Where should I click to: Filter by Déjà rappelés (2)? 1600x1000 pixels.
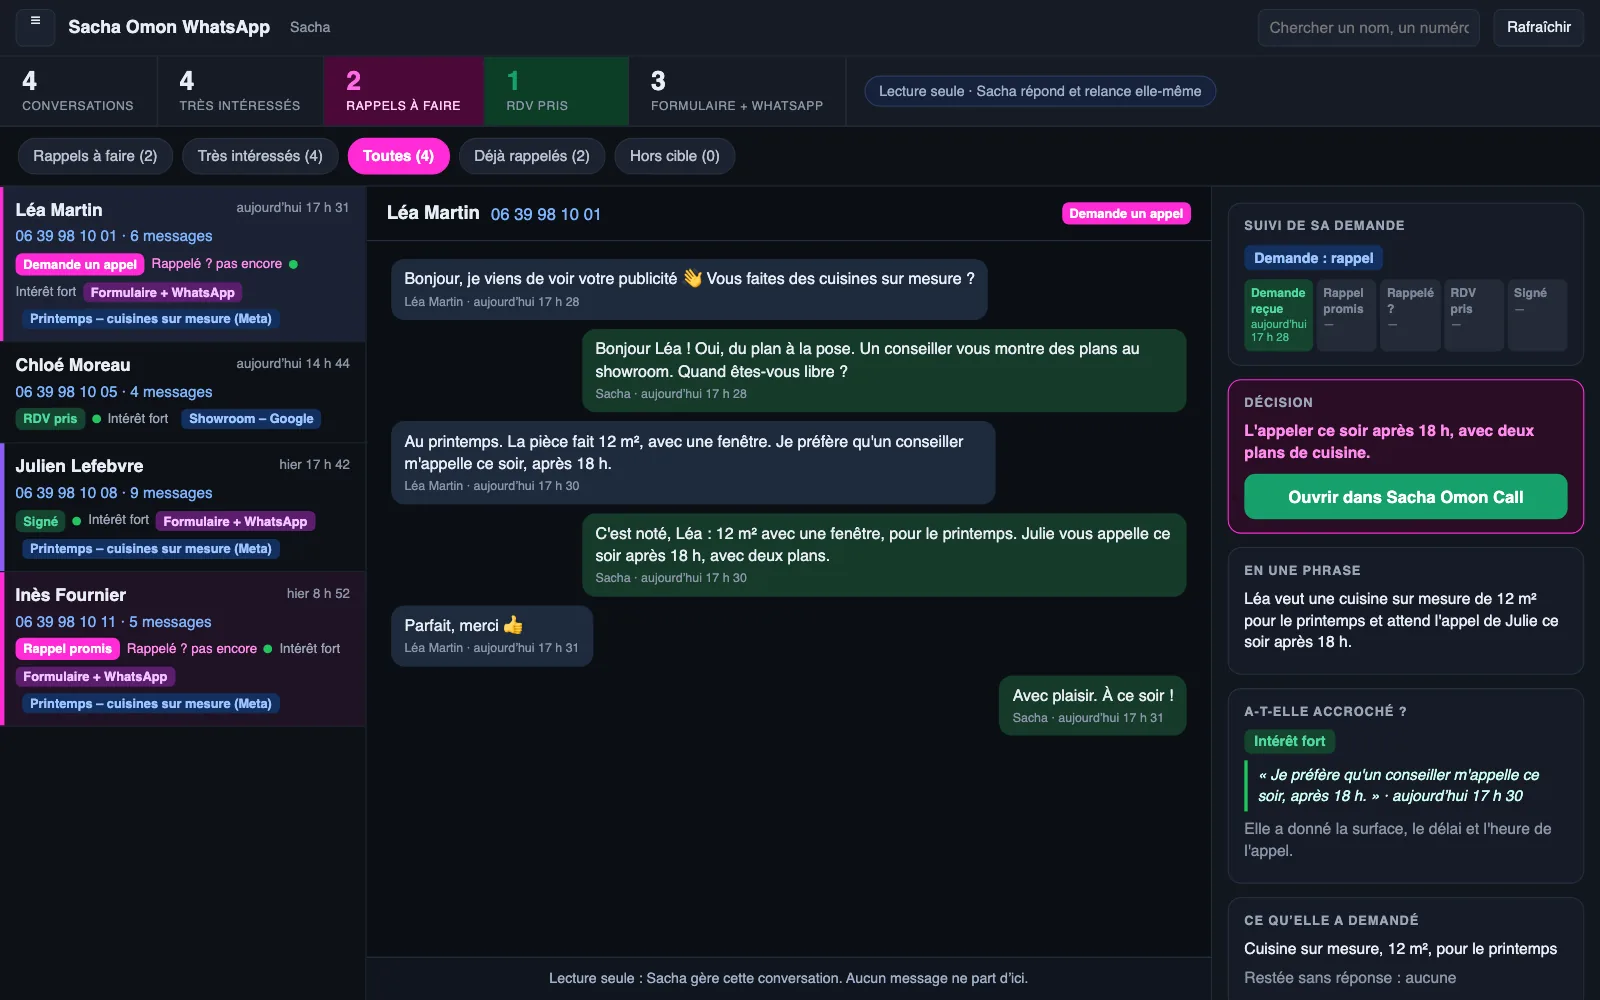tap(532, 156)
